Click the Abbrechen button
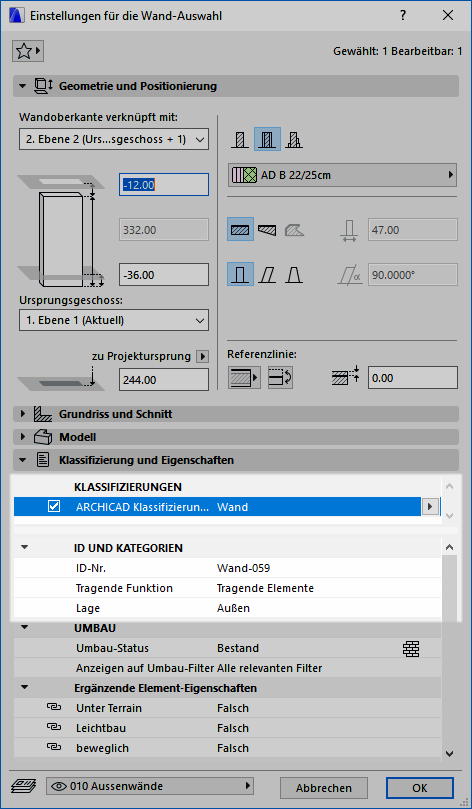 click(324, 788)
